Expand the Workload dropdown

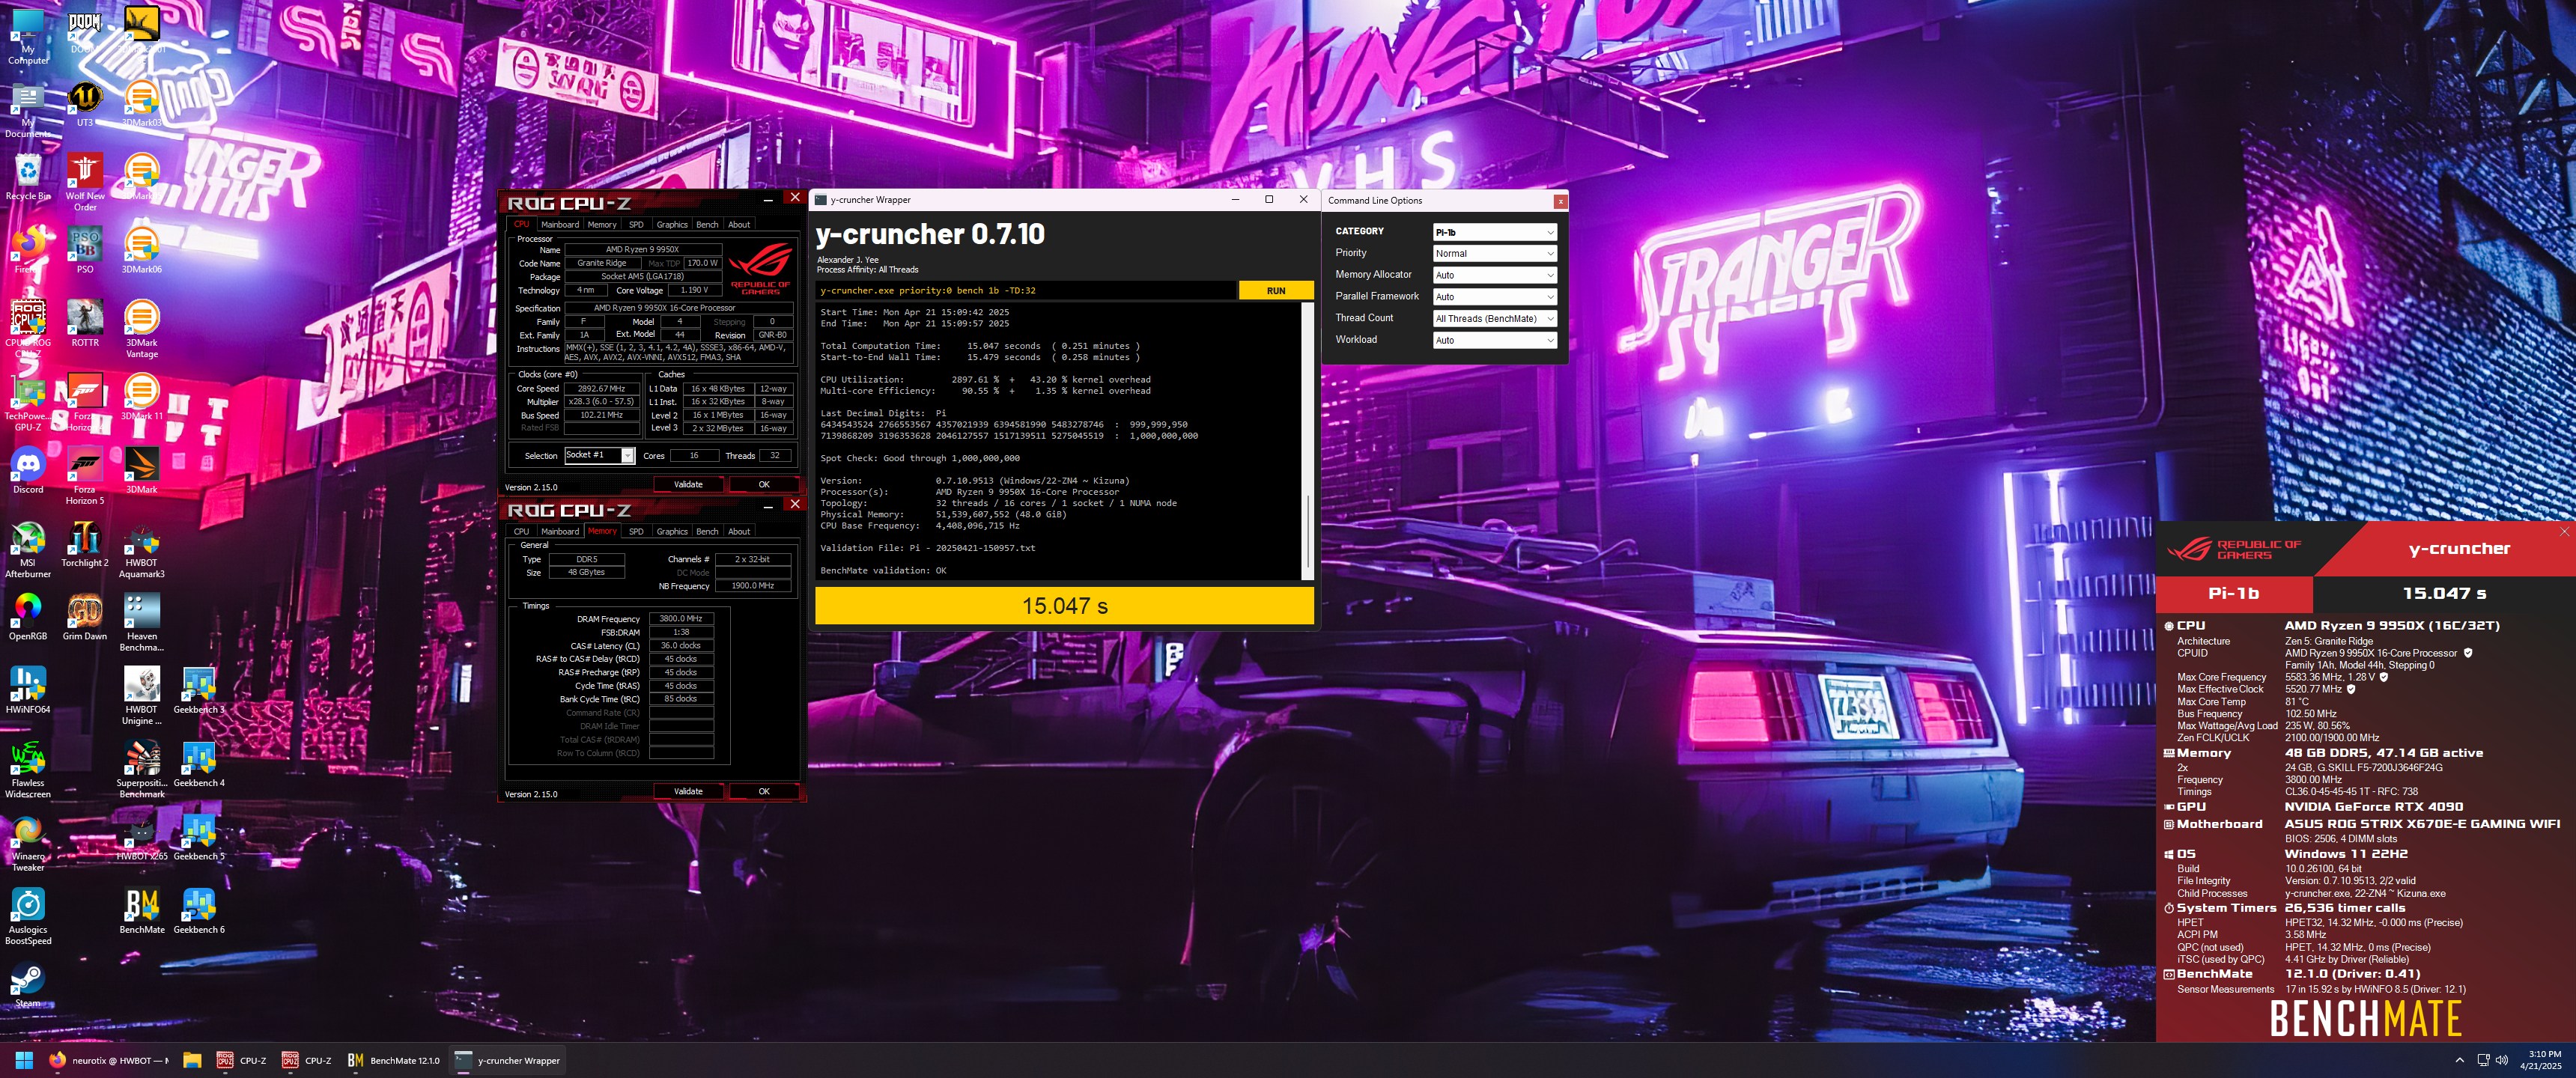click(1494, 341)
